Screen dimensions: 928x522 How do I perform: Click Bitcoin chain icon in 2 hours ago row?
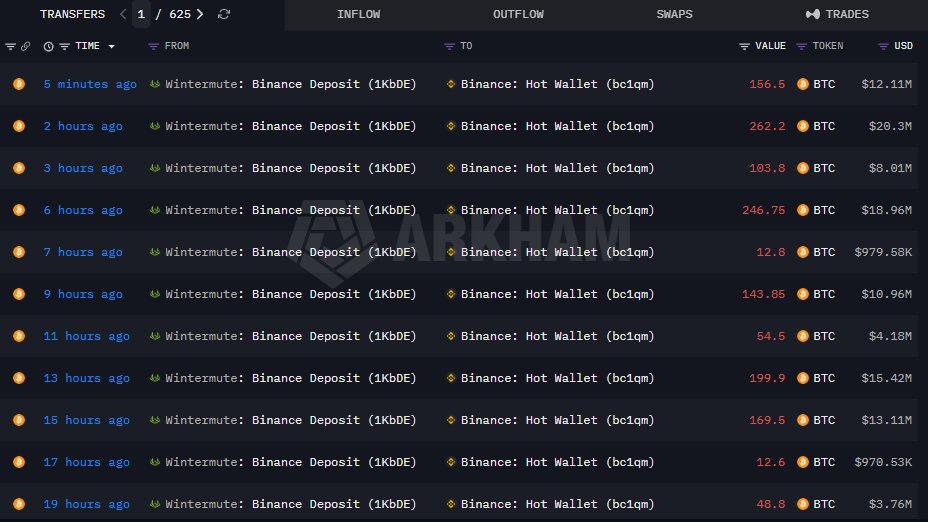point(19,126)
